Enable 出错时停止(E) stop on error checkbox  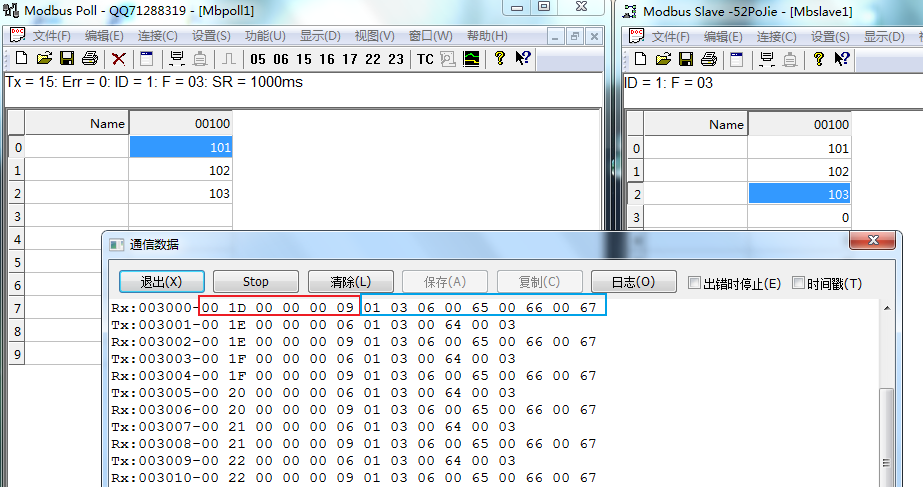click(695, 283)
